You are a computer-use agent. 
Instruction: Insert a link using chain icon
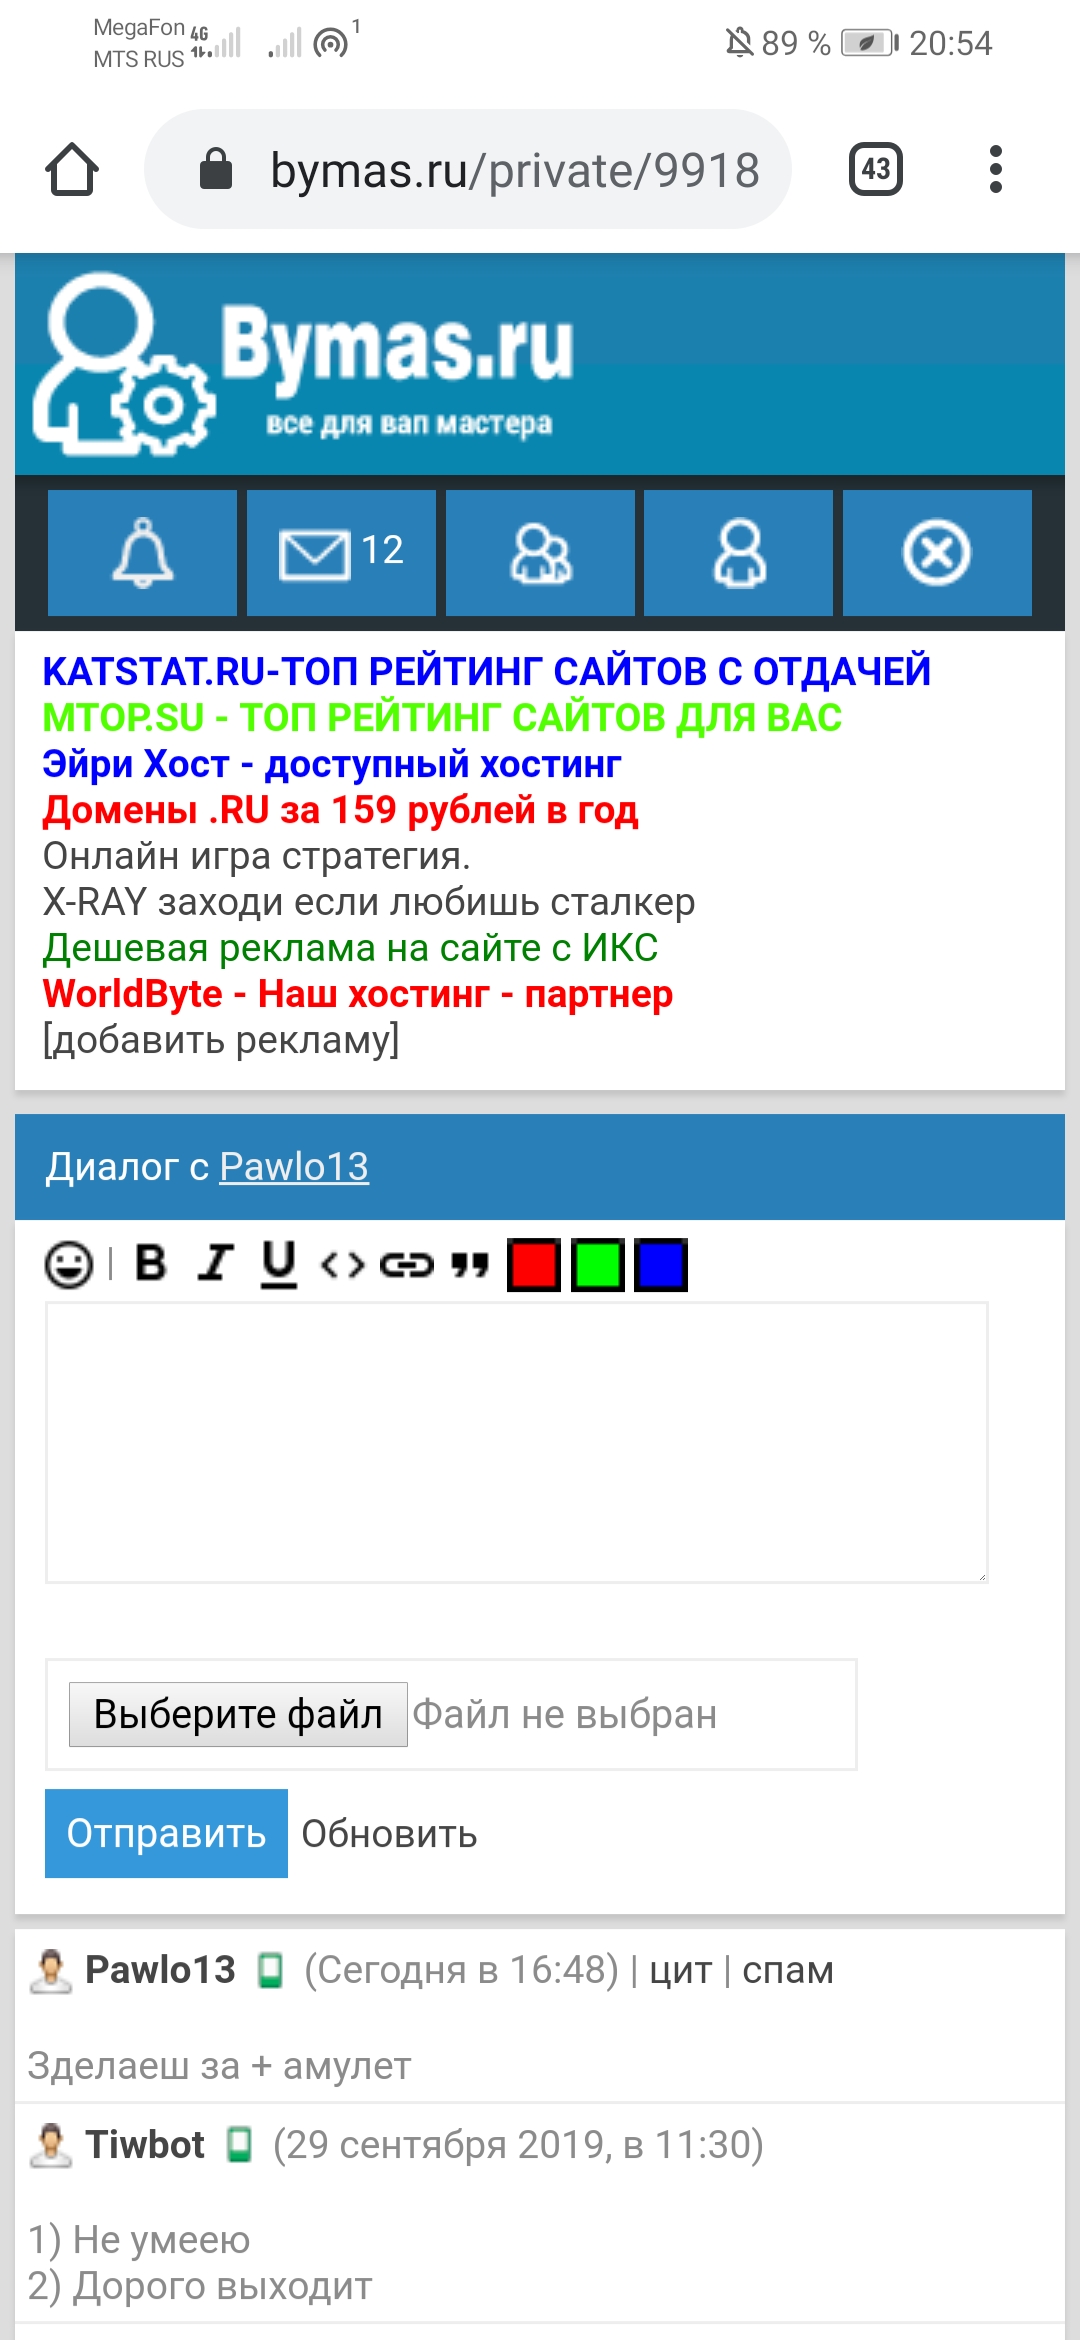point(406,1265)
